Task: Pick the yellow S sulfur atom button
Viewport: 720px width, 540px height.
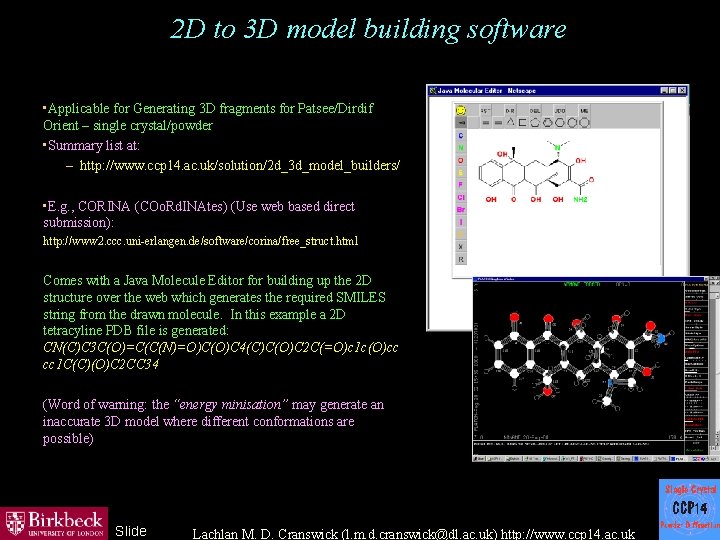Action: (461, 173)
